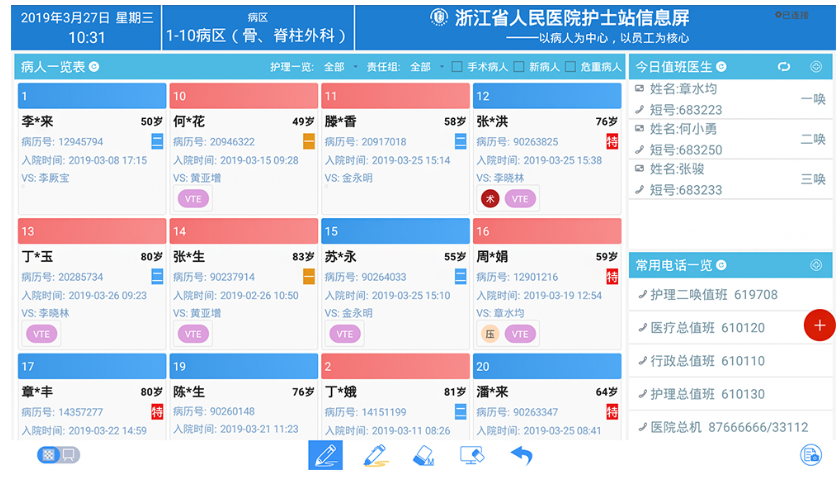Refresh the duty doctors panel
The image size is (839, 491).
point(784,67)
